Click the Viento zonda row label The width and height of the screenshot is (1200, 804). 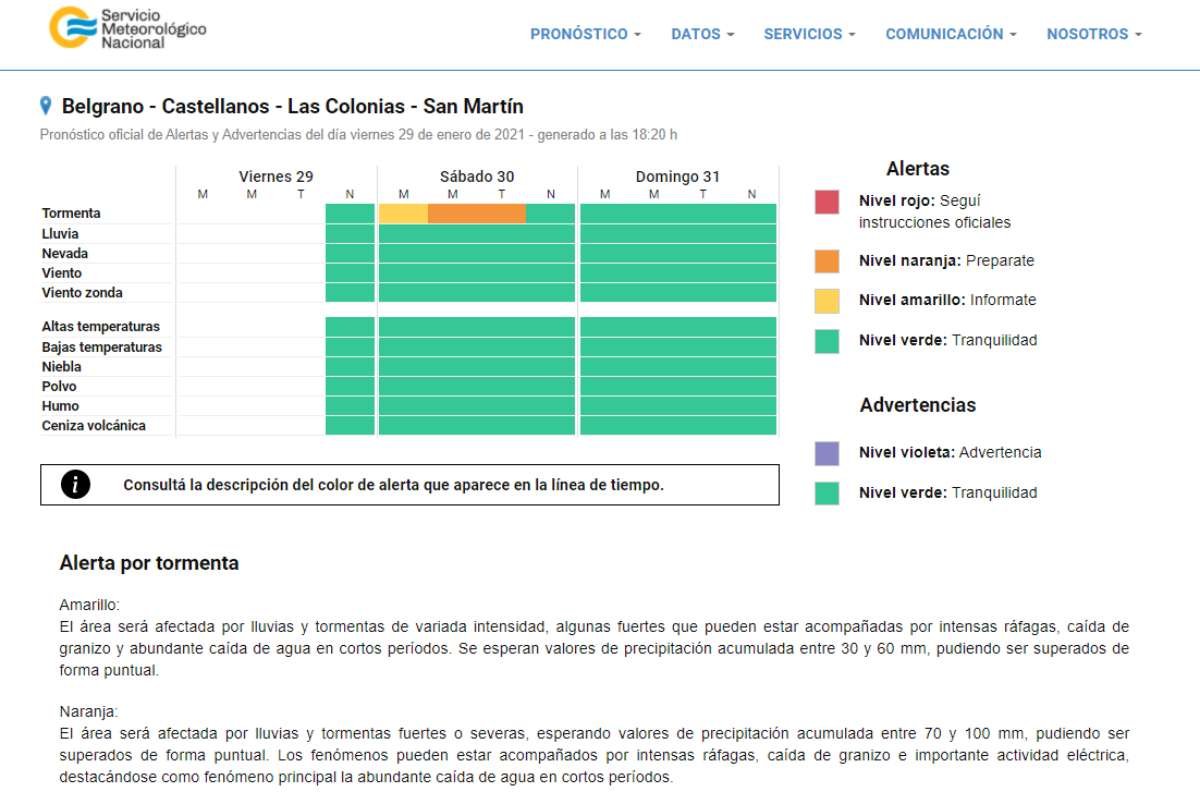82,293
